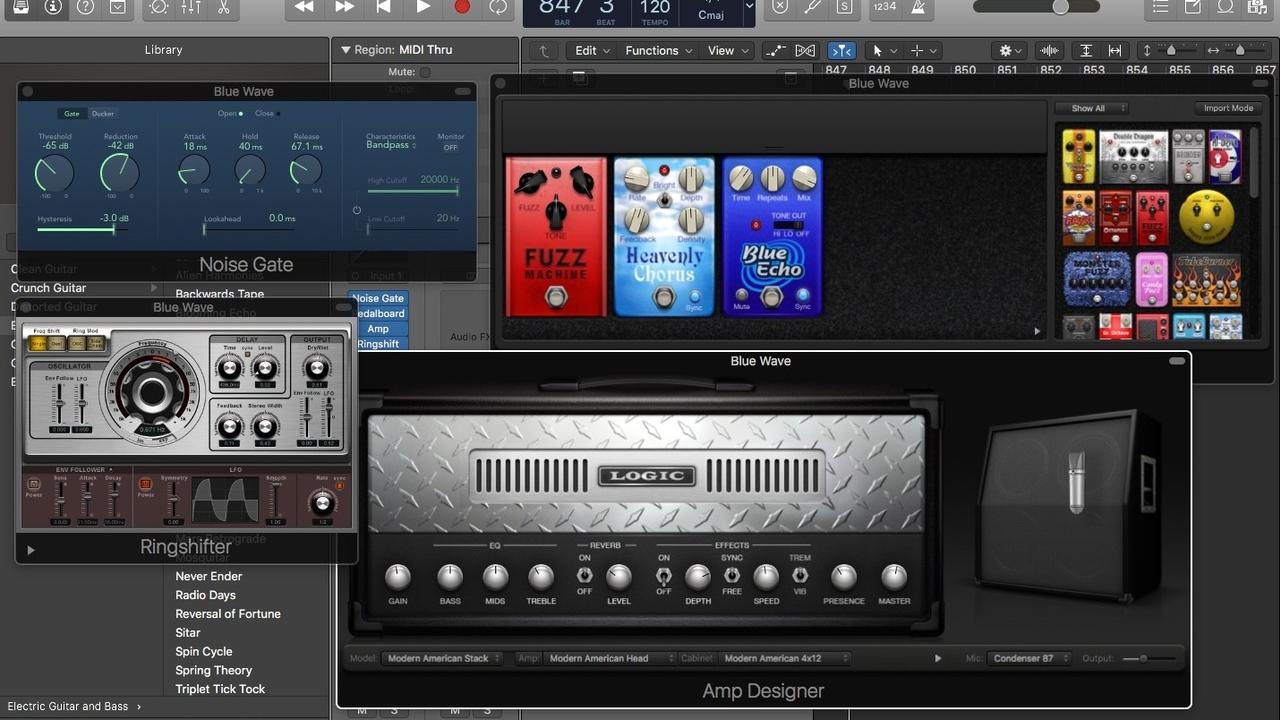Click the Fuzz Machine pedal footswitch

(555, 296)
